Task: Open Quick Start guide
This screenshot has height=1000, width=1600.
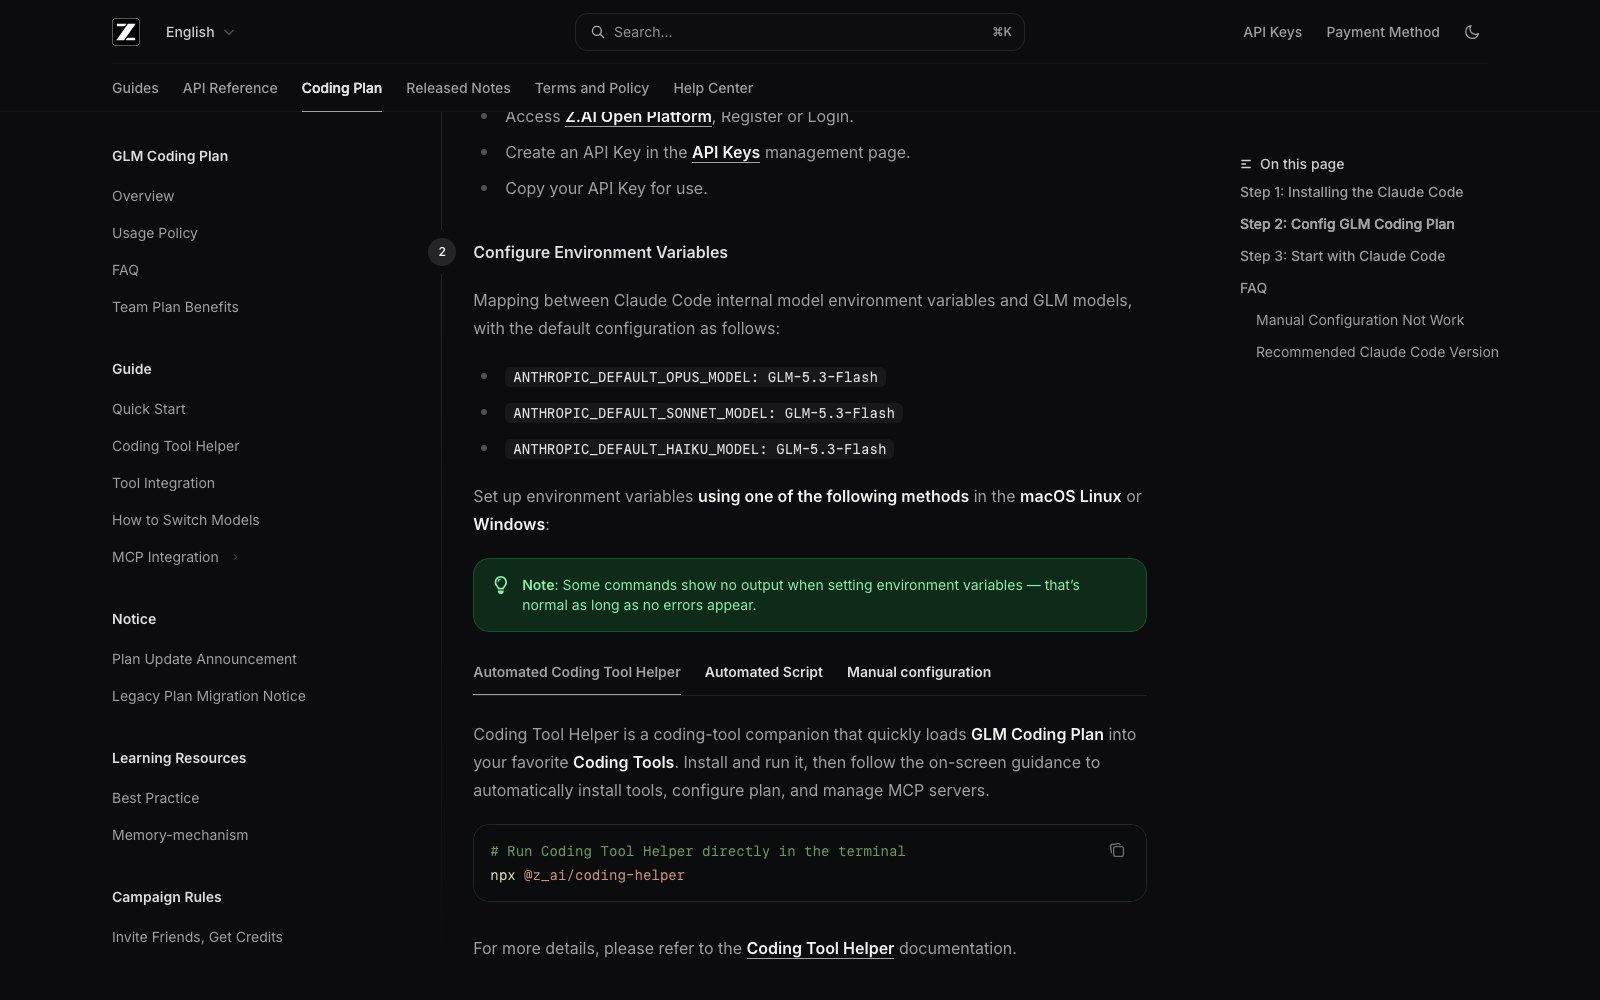Action: pyautogui.click(x=149, y=409)
